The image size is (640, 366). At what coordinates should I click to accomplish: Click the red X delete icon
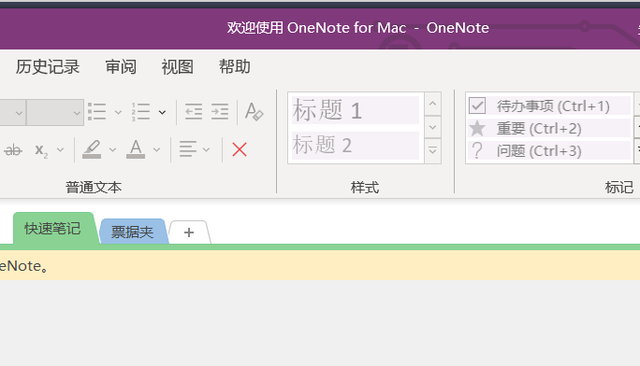click(x=240, y=149)
